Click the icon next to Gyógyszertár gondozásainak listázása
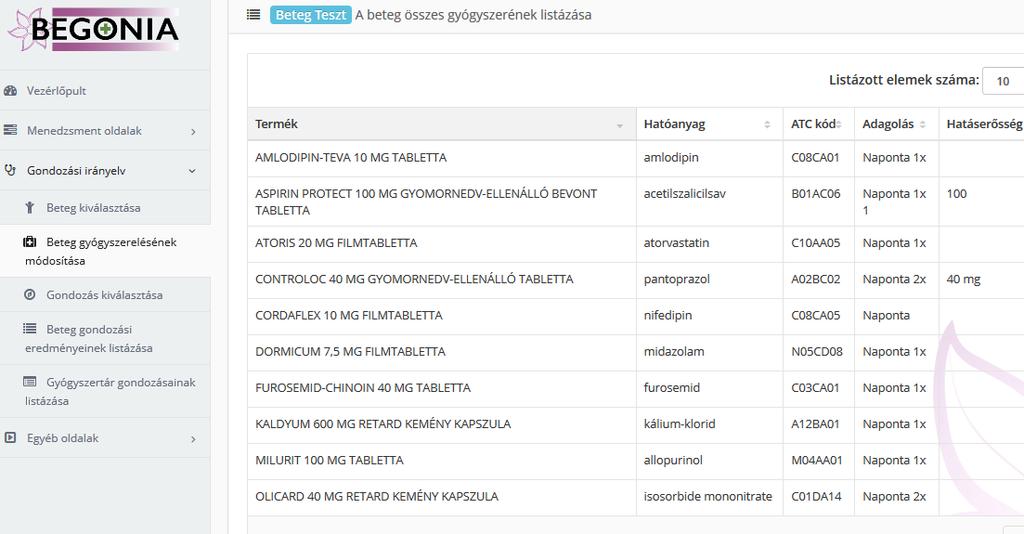1024x534 pixels. 30,381
